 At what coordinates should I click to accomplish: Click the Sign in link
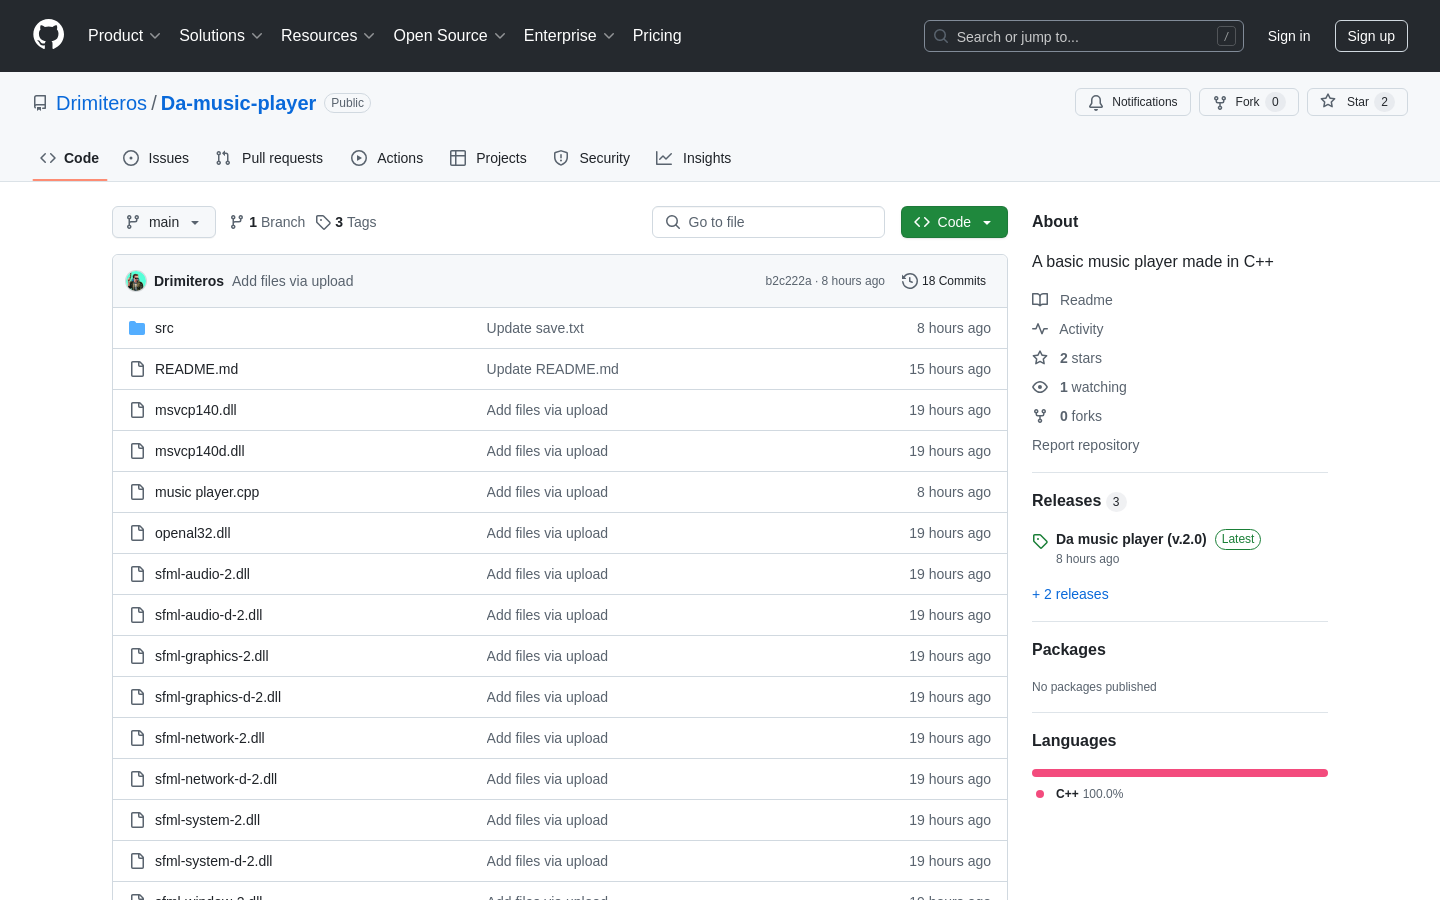click(x=1288, y=36)
